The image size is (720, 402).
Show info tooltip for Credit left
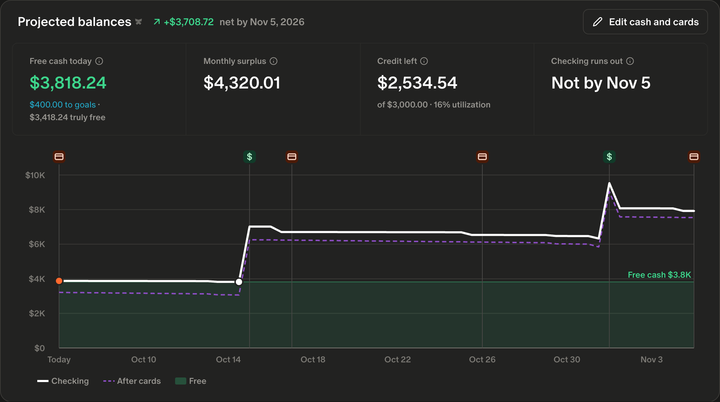(x=424, y=61)
